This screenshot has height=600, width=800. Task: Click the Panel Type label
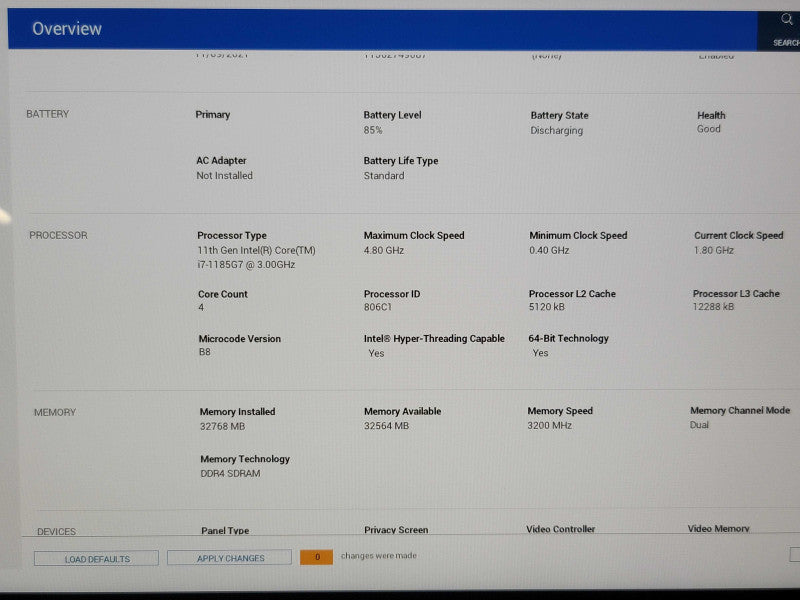click(x=225, y=531)
